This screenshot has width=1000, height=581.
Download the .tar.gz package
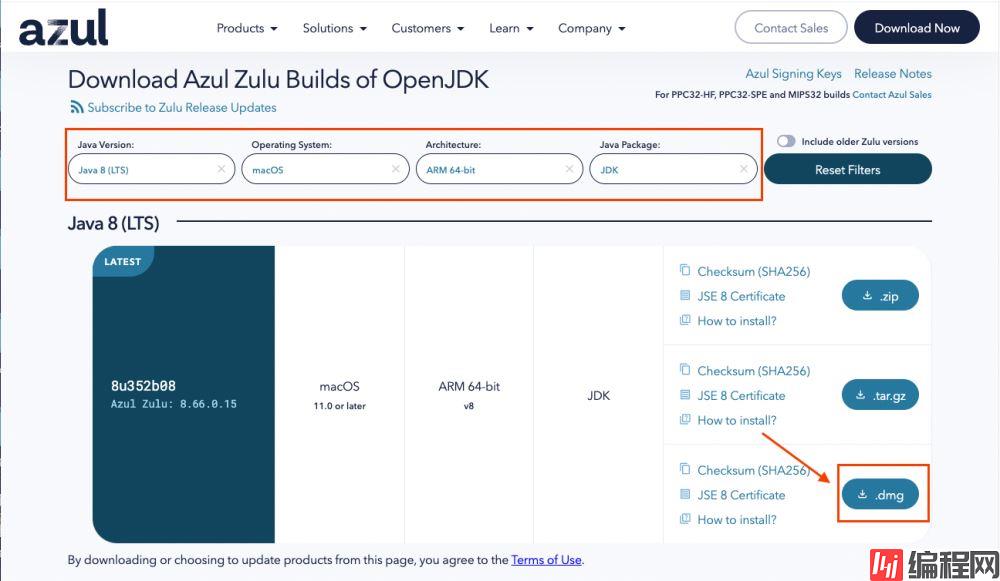tap(878, 395)
